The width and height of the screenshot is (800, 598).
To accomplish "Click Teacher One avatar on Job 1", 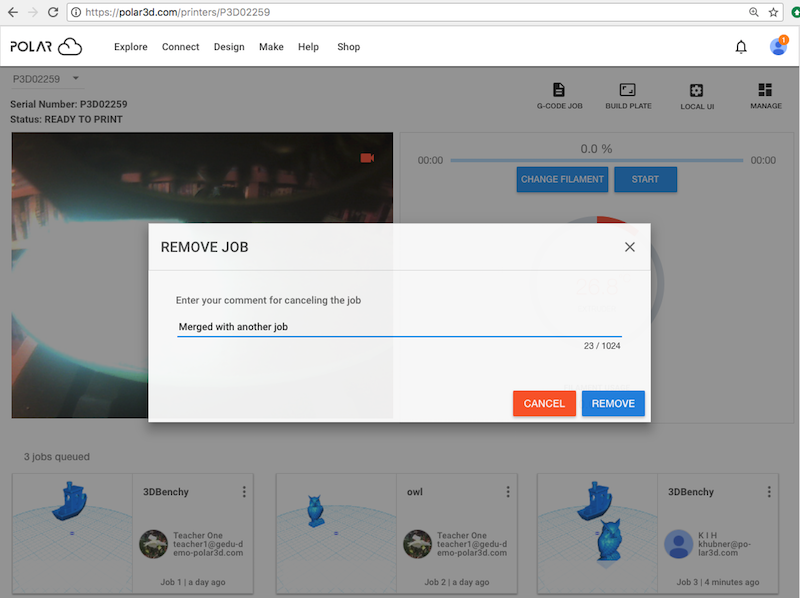I will point(154,544).
